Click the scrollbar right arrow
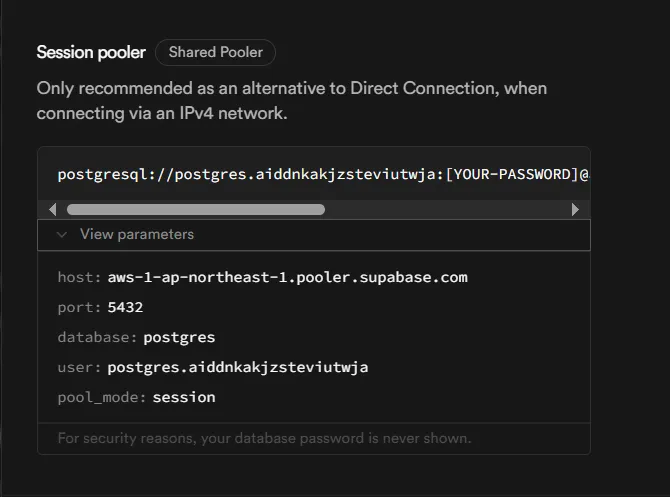Screen dimensions: 670x497 click(575, 210)
